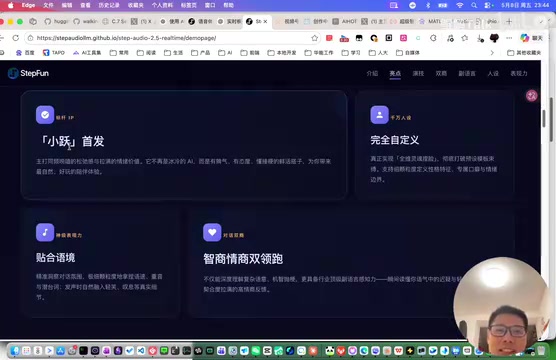The image size is (556, 360).
Task: Open the favorites hub star icon
Action: (465, 38)
